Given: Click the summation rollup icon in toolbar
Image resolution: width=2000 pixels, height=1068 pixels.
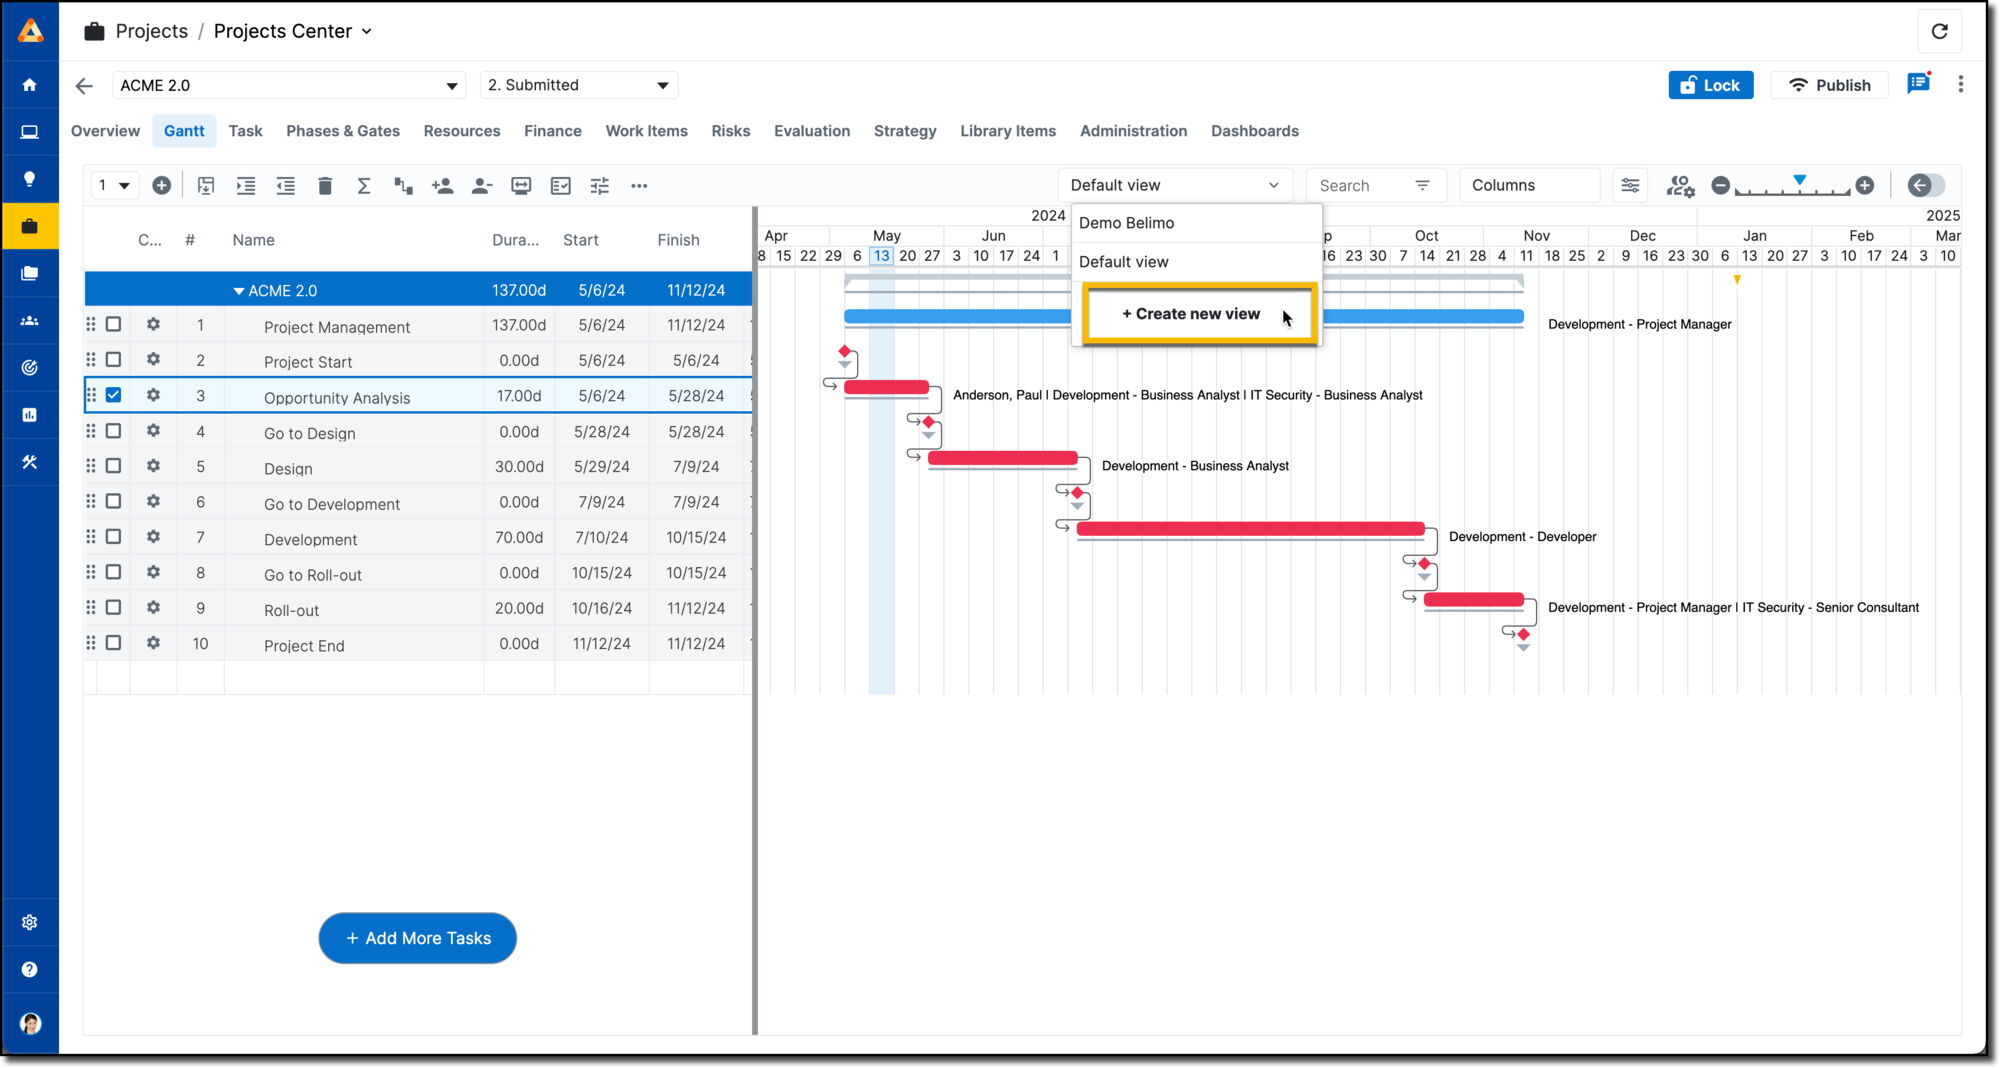Looking at the screenshot, I should click(x=364, y=186).
